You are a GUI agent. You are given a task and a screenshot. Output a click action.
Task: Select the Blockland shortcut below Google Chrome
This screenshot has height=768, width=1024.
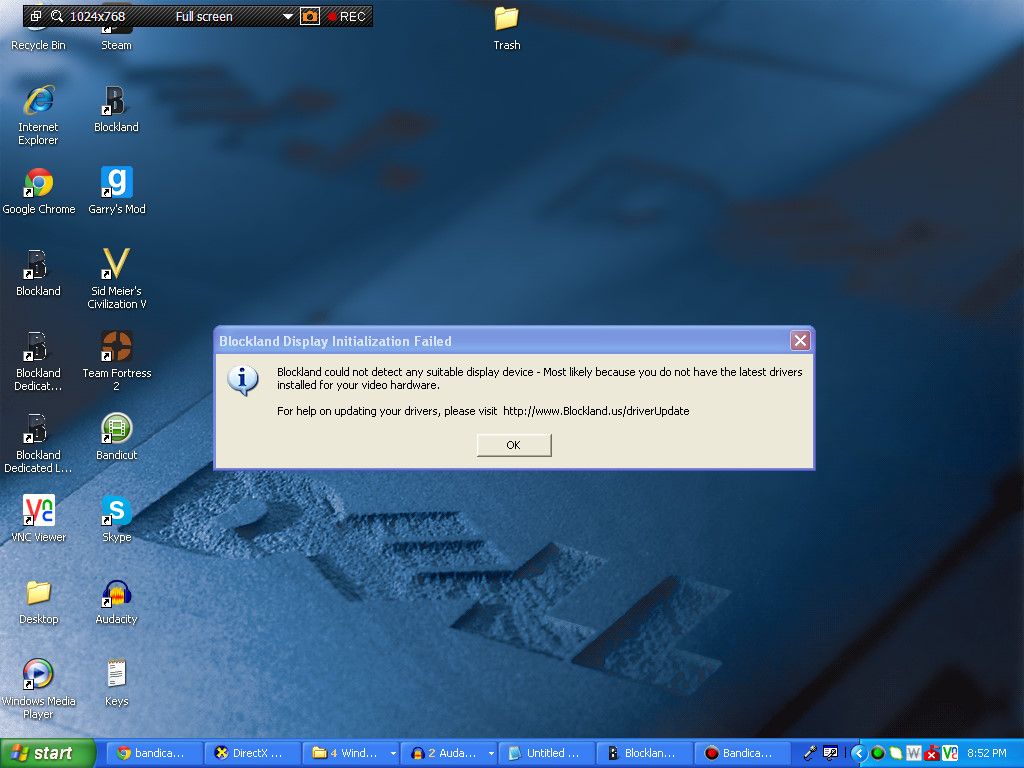click(38, 273)
